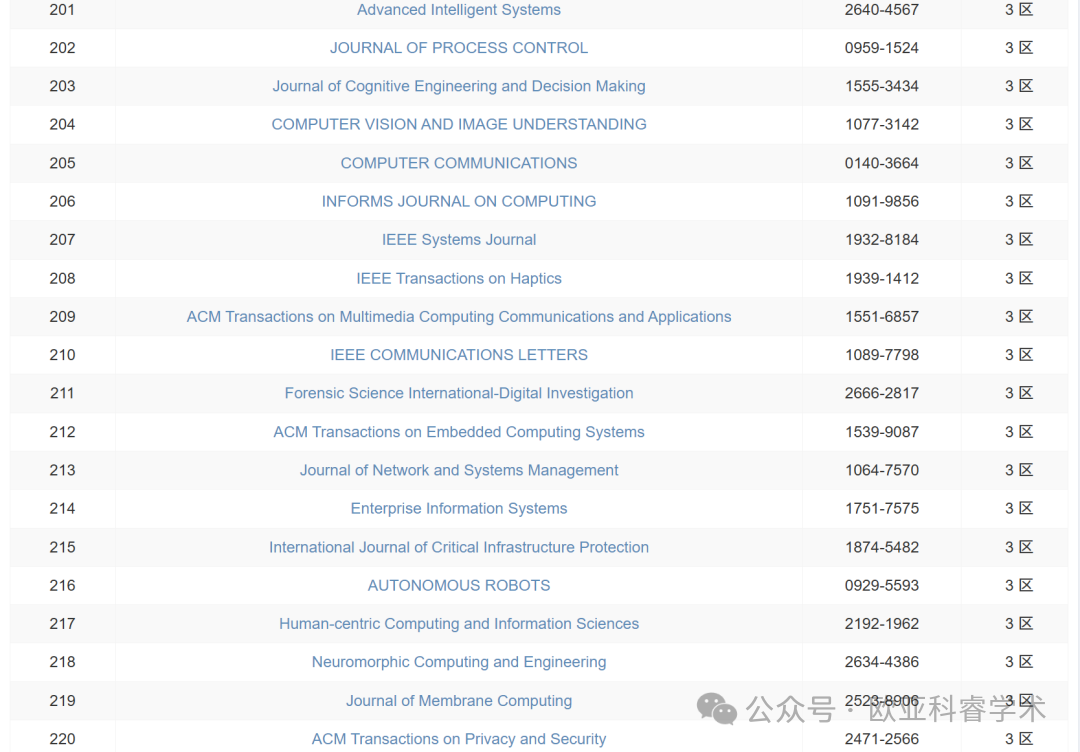Open Neuromorphic Computing and Engineering link
The height and width of the screenshot is (752, 1080).
(459, 662)
